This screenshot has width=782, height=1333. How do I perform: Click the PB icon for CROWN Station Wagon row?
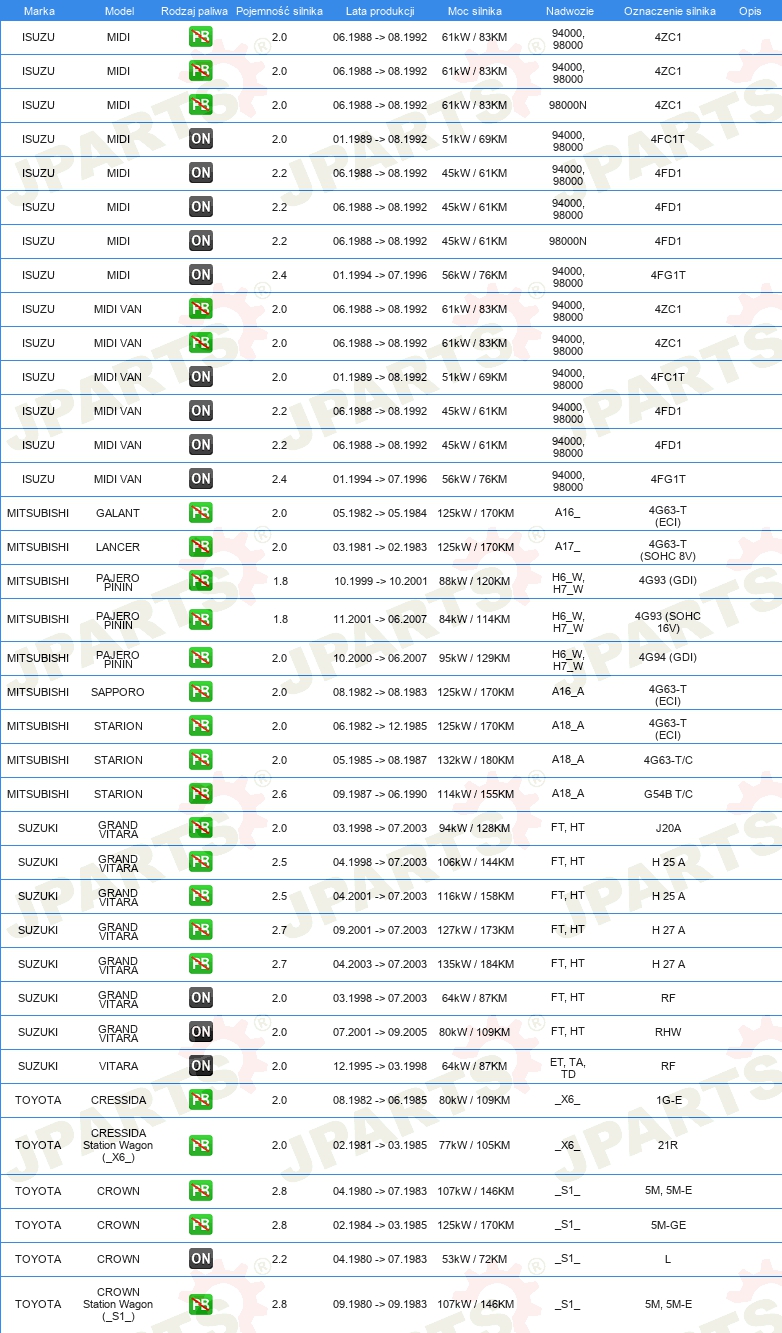click(x=201, y=1305)
